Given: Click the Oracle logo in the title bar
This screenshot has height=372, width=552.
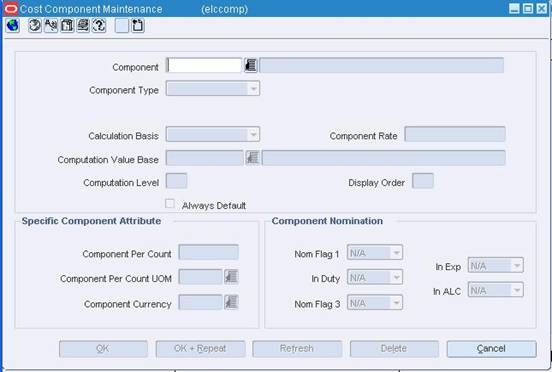Looking at the screenshot, I should coord(11,9).
